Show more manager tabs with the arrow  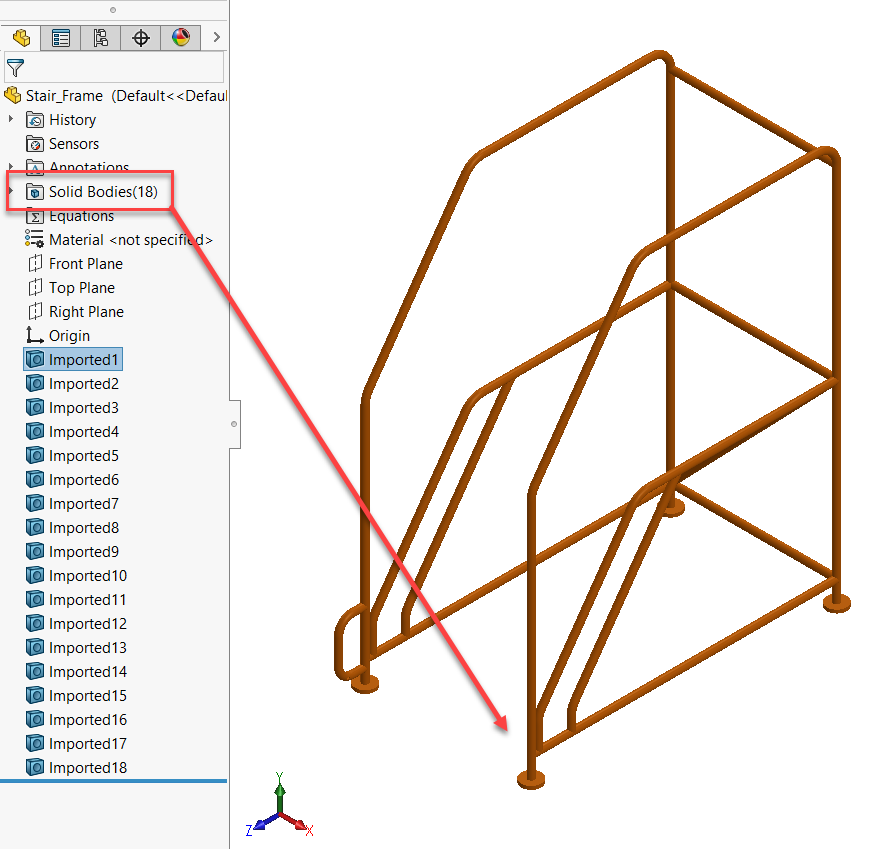point(217,37)
